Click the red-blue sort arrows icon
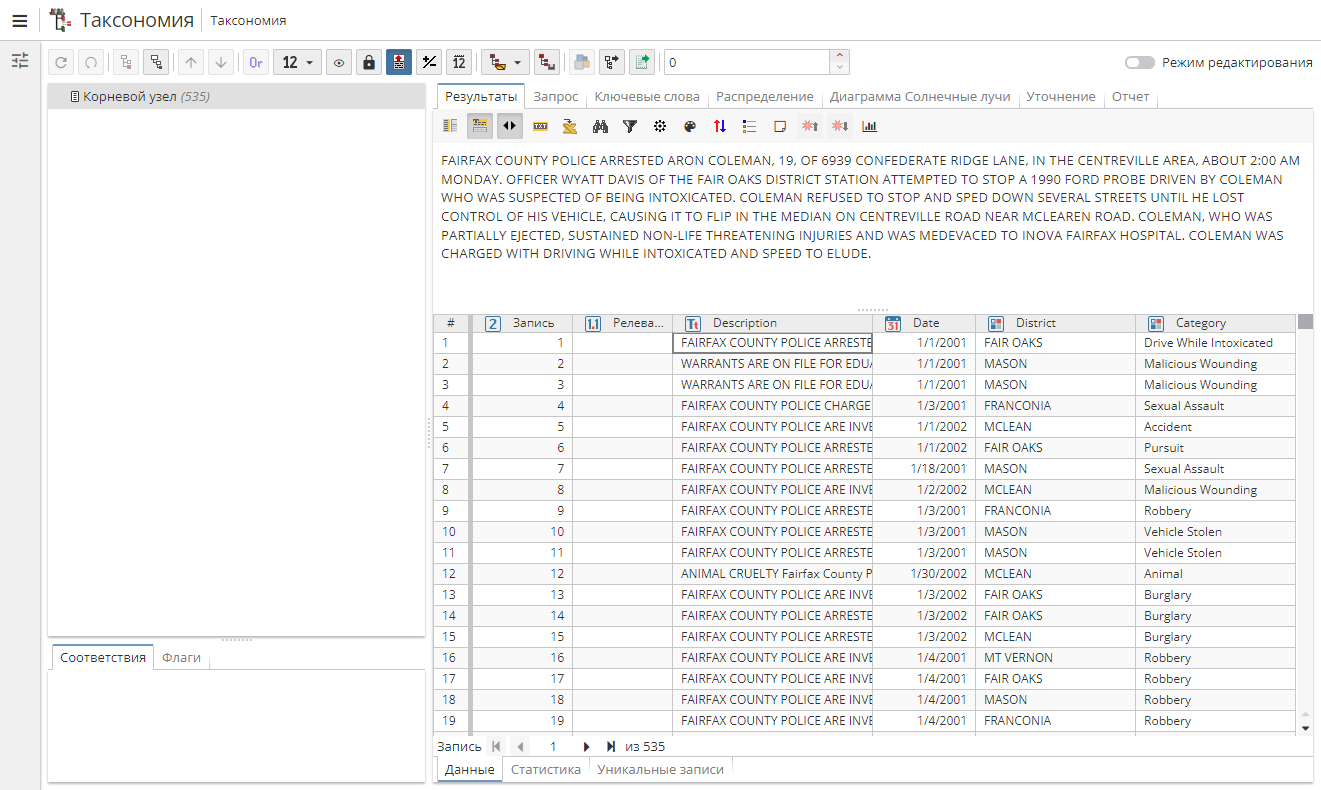 click(720, 126)
